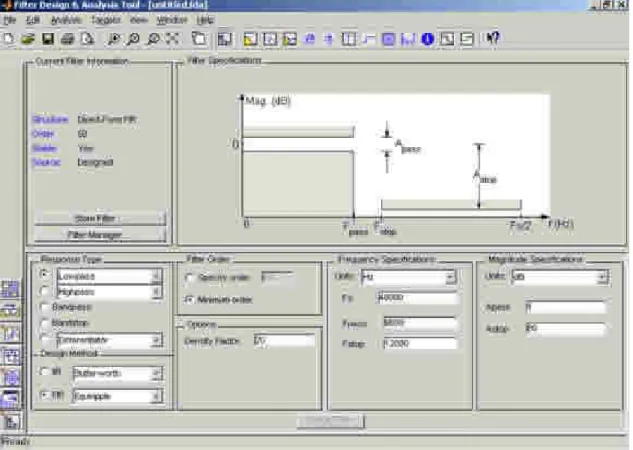Restore full view with the four-arrows icon

point(173,39)
